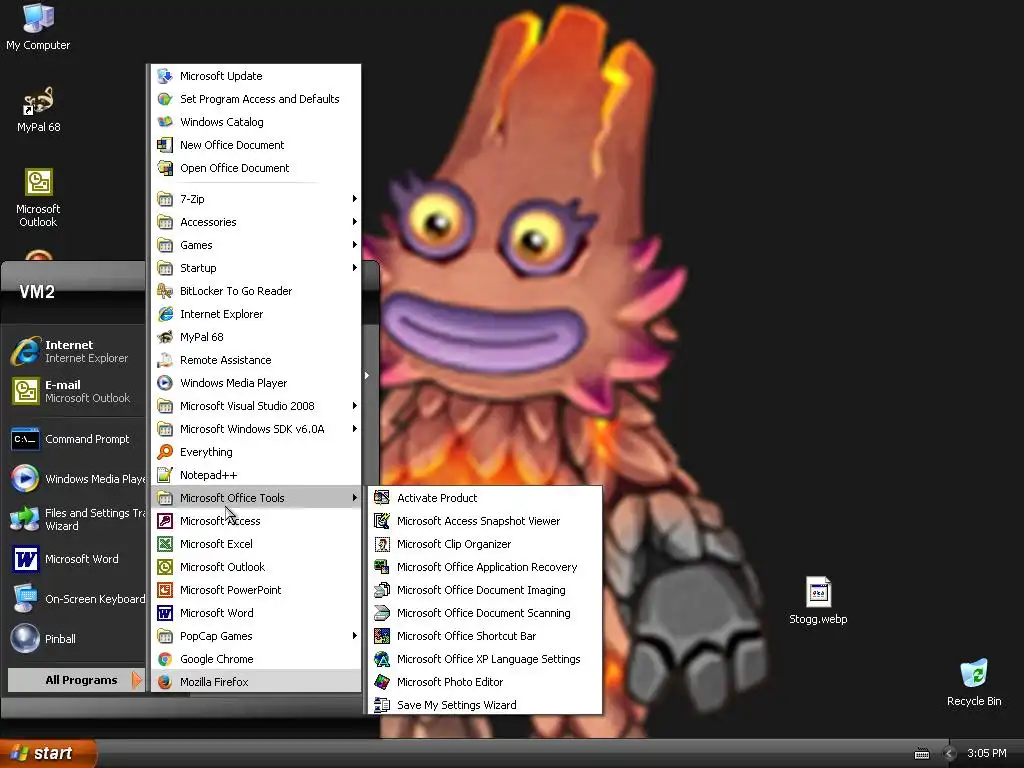Open Microsoft Clip Organizer

(x=485, y=544)
